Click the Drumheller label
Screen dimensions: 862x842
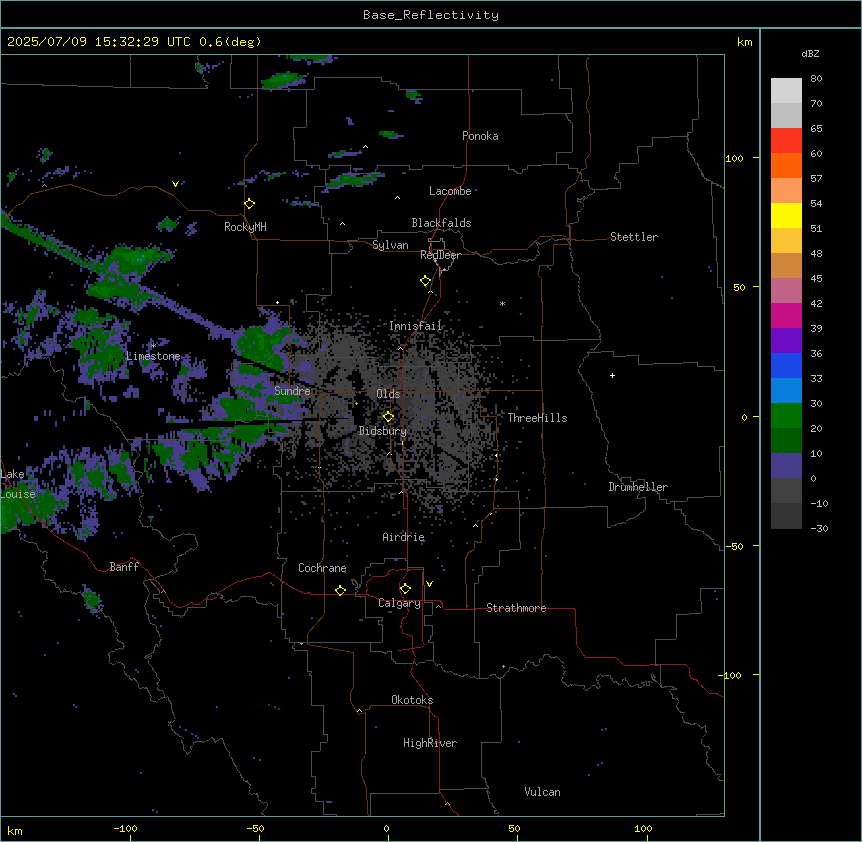point(638,487)
